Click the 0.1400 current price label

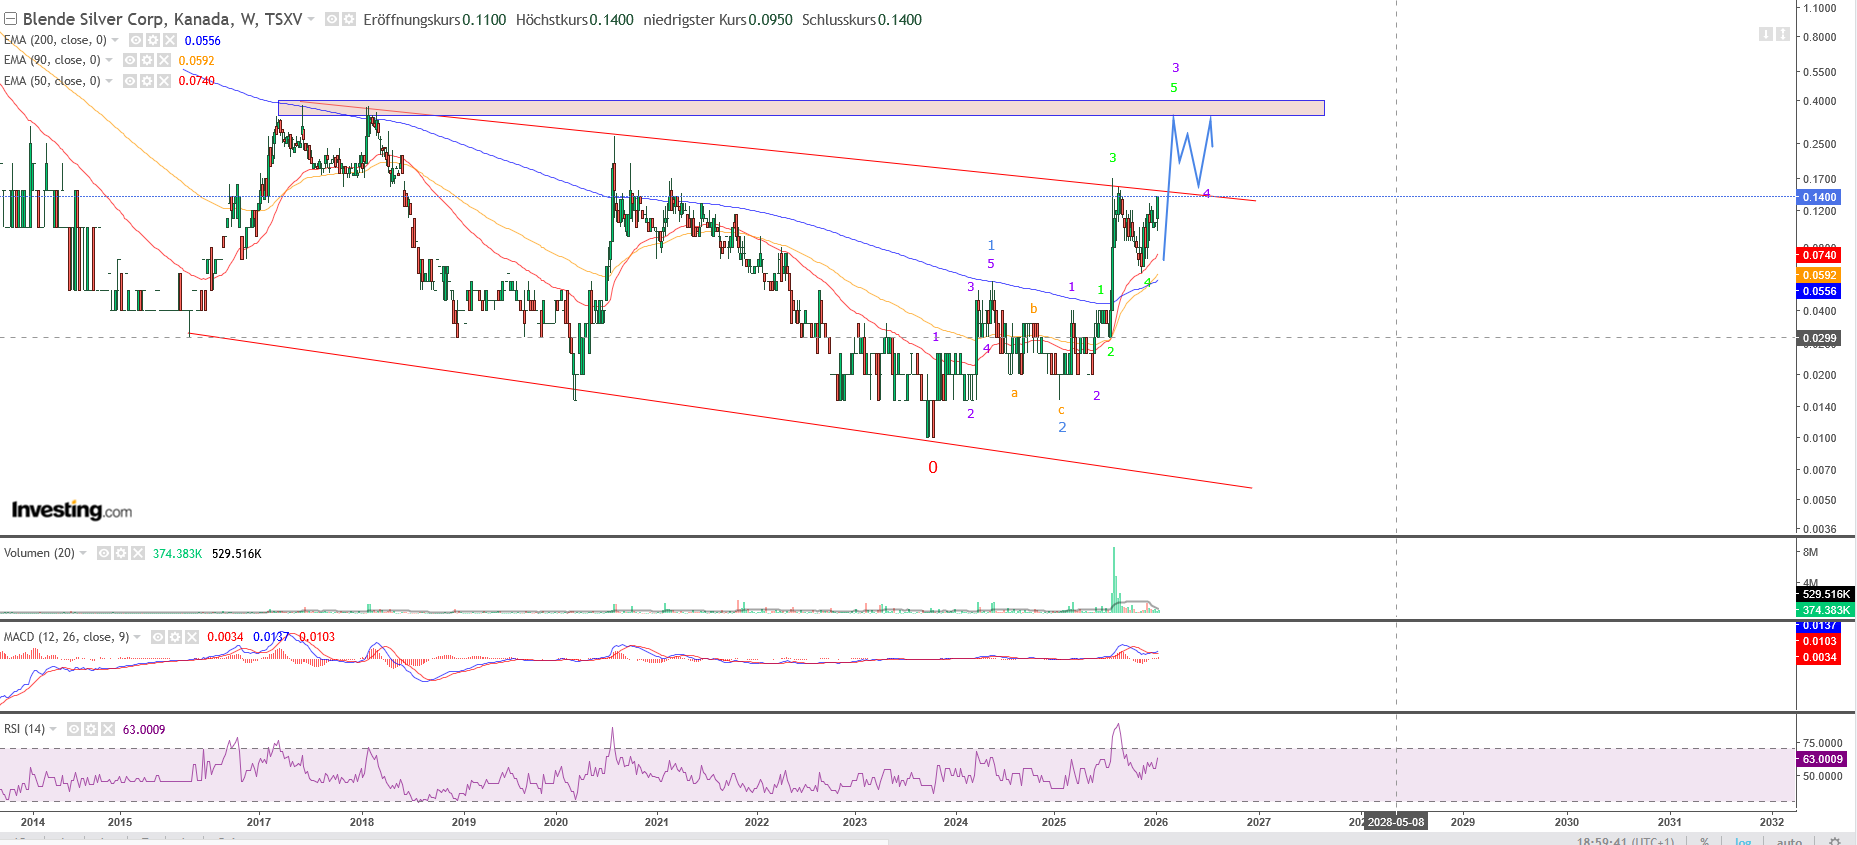pos(1819,197)
